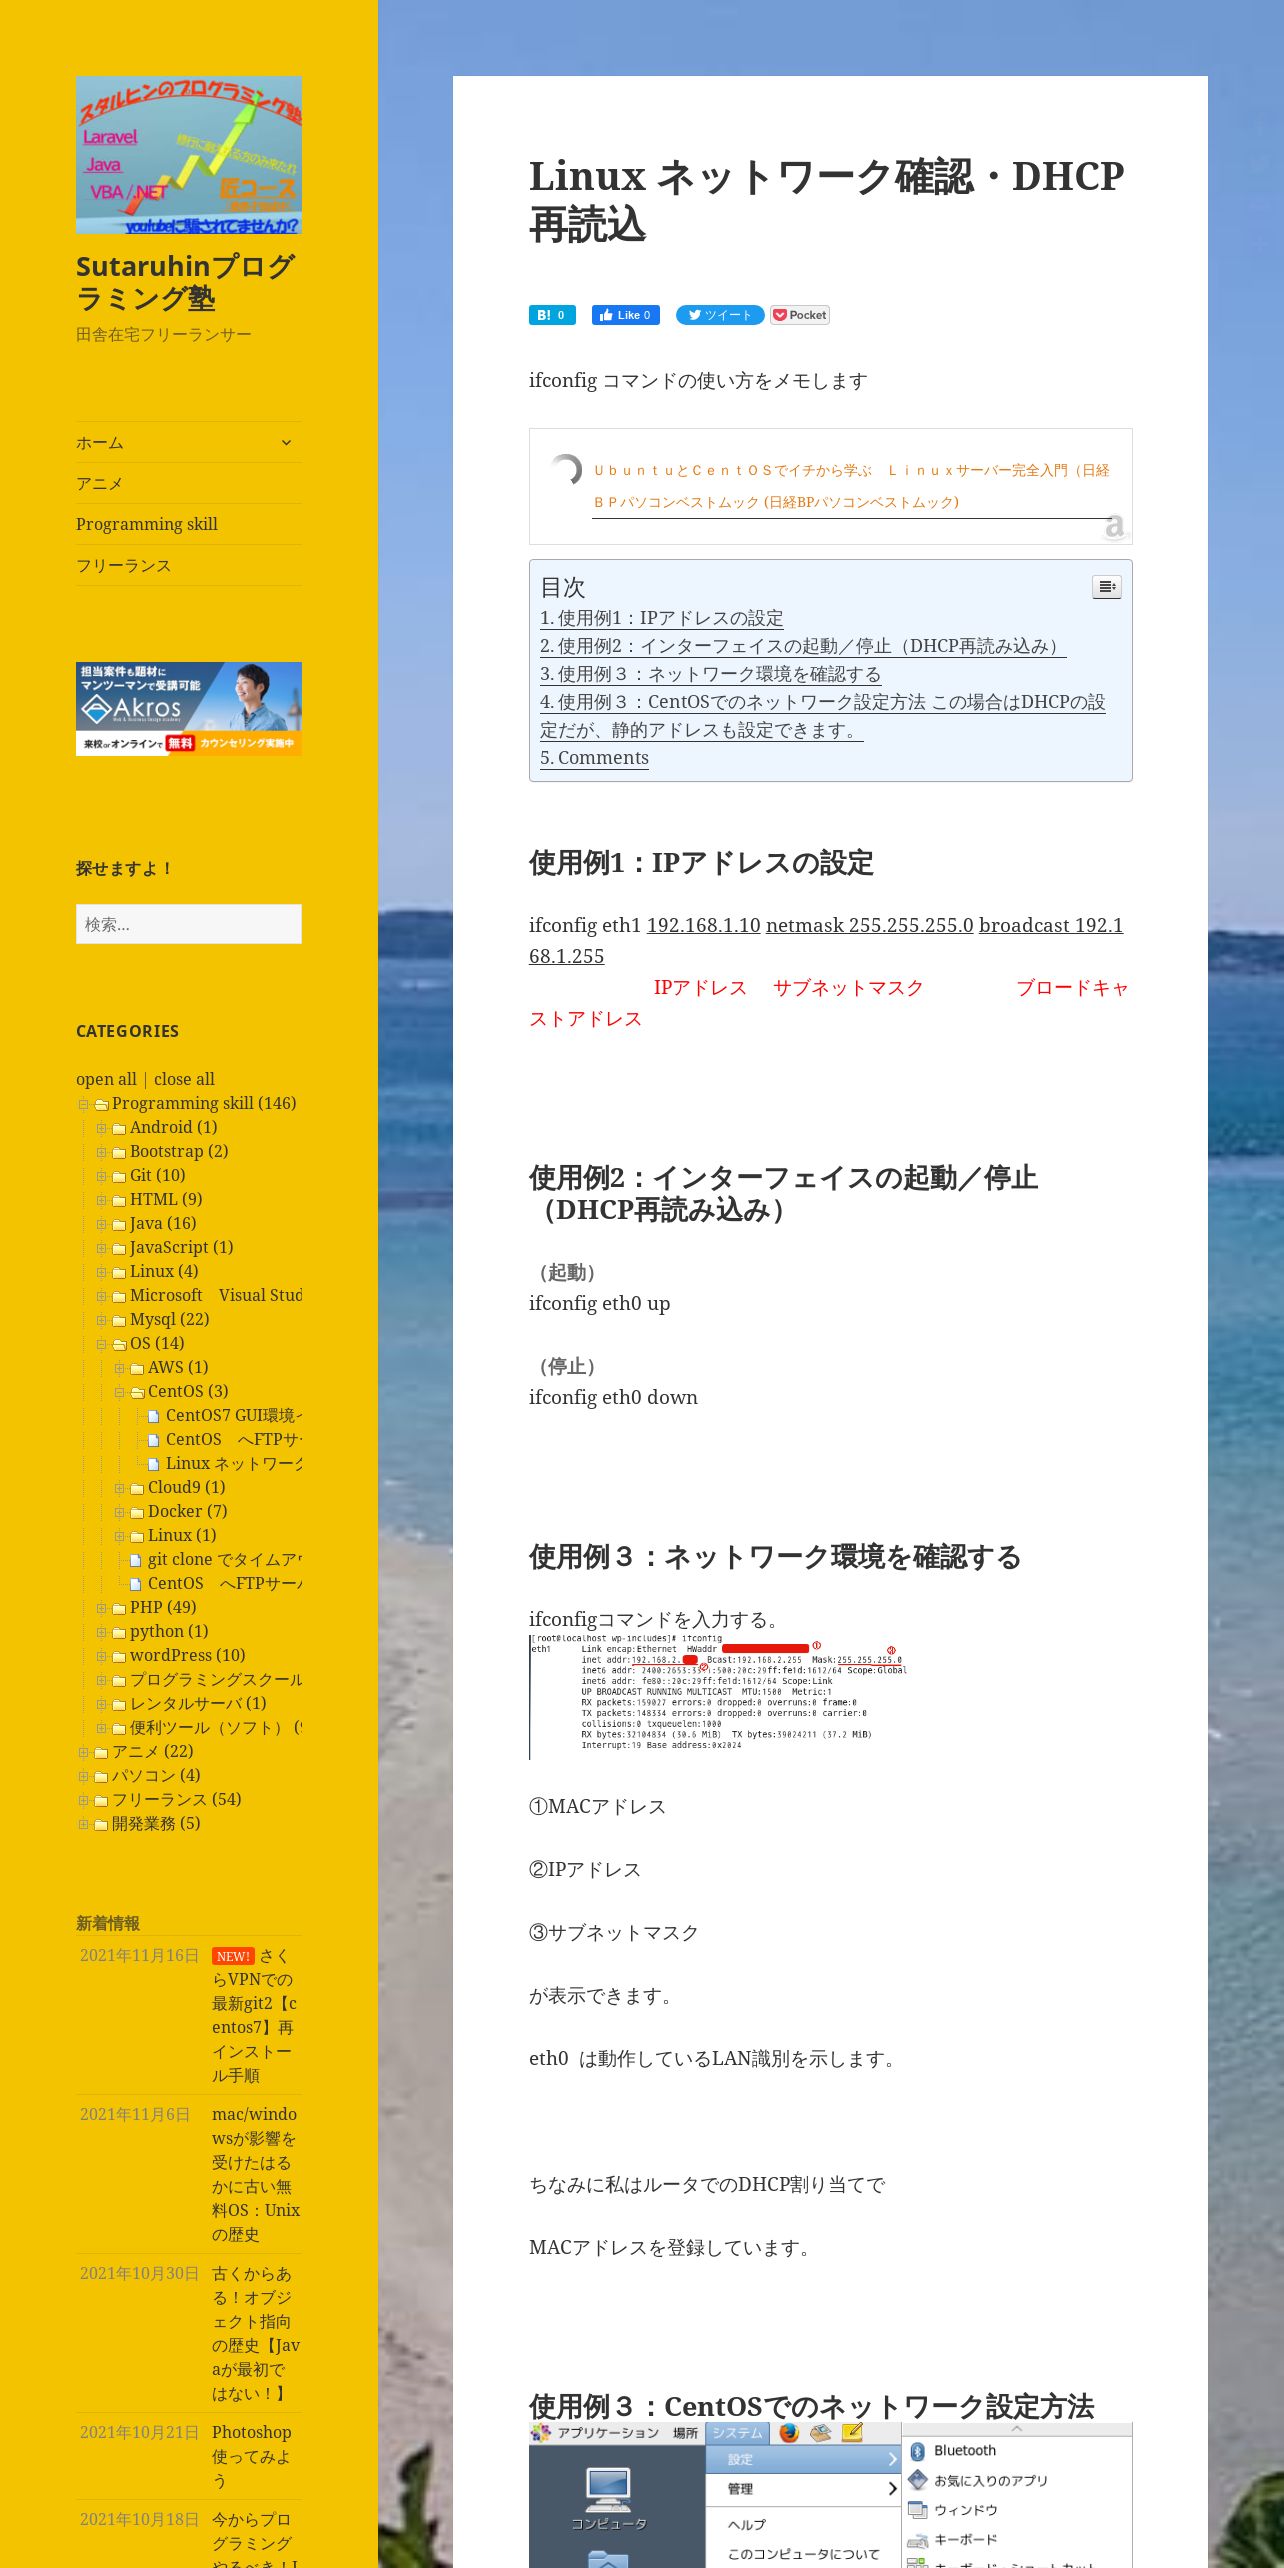Click the Twitter tweet button
This screenshot has width=1284, height=2568.
pos(720,315)
